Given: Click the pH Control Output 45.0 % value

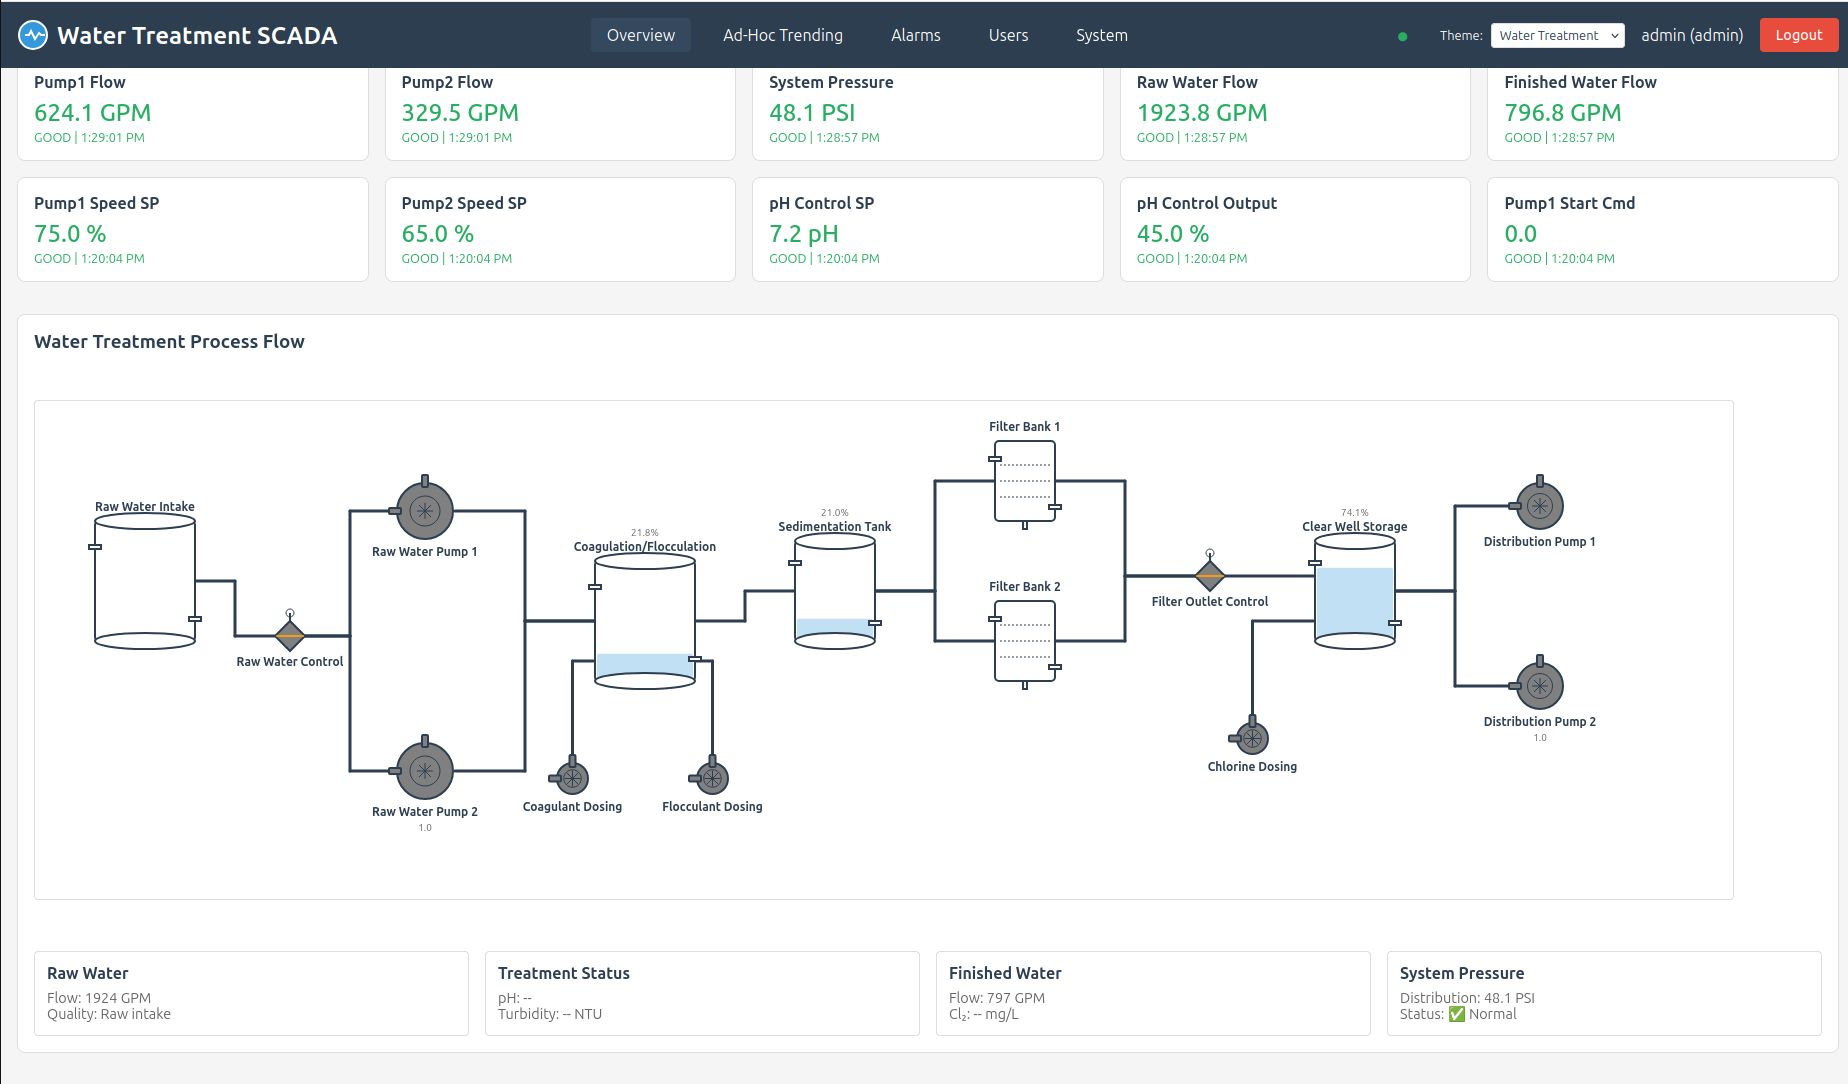Looking at the screenshot, I should click(1173, 234).
